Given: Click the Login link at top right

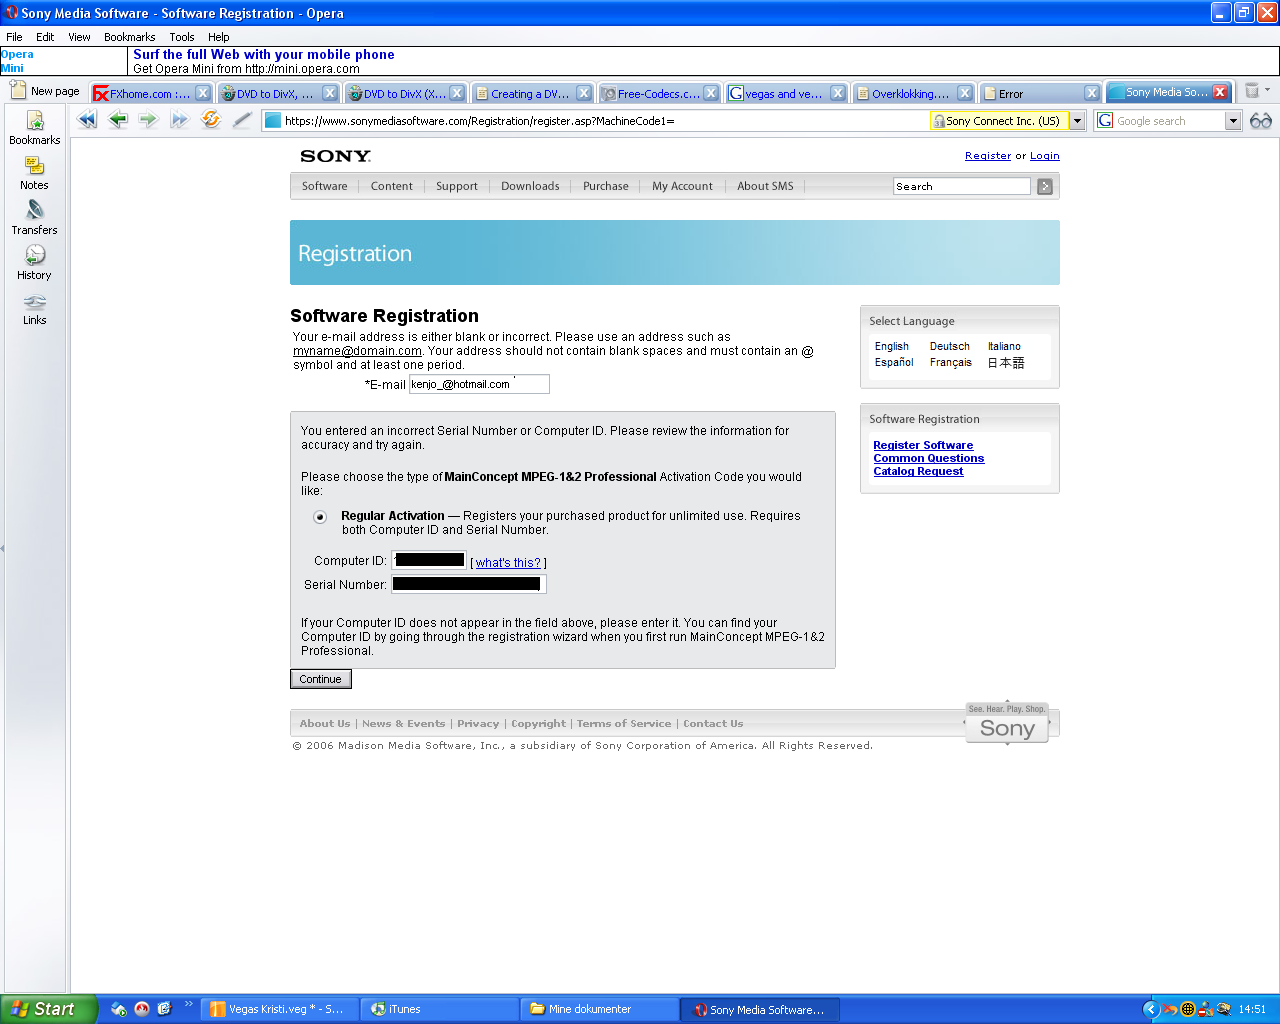Looking at the screenshot, I should (1045, 156).
